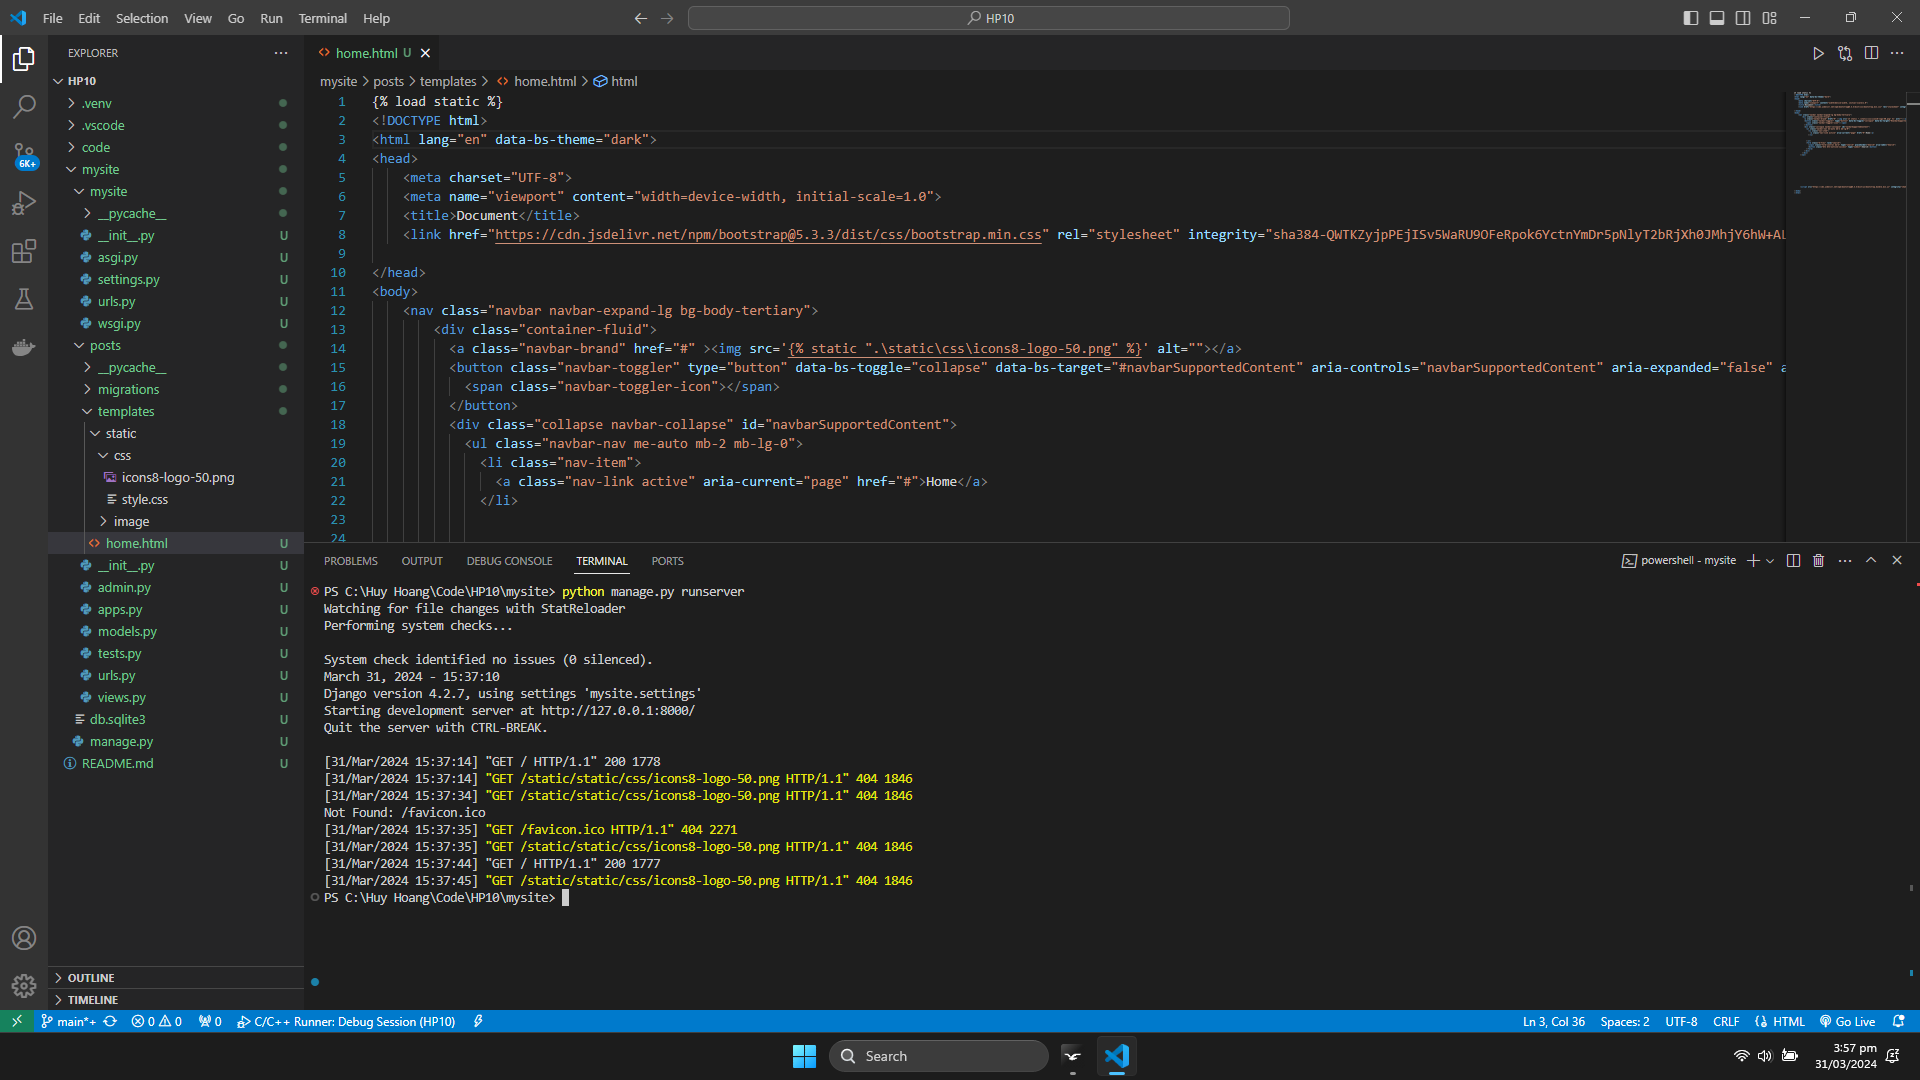Click the Run code play icon in editor toolbar
This screenshot has width=1920, height=1080.
[1818, 53]
